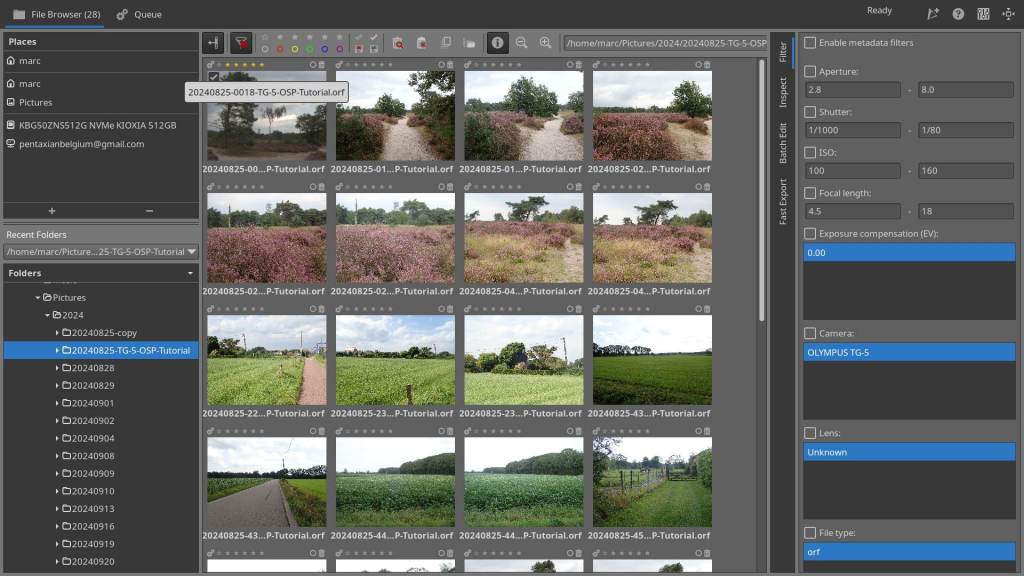Tick the Aperture filter checkbox
1024x576 pixels.
point(810,71)
